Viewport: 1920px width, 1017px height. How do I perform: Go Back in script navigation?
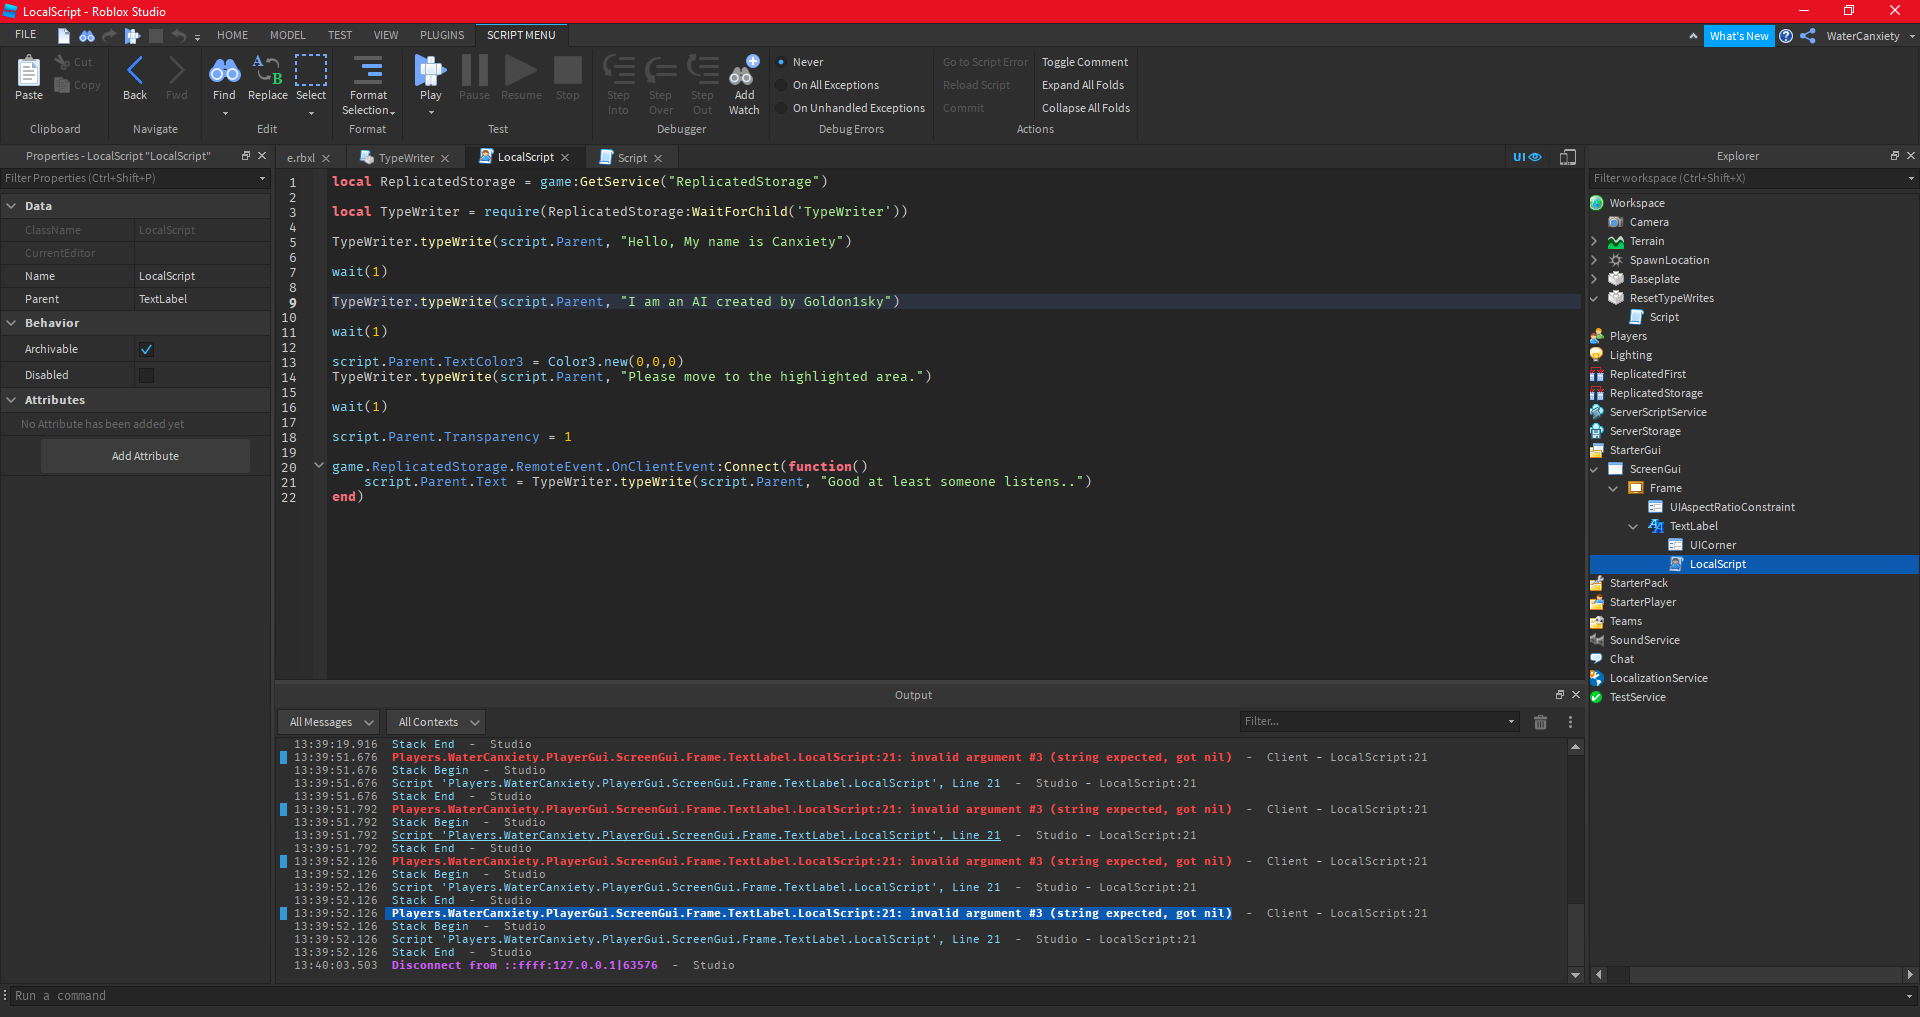pyautogui.click(x=135, y=78)
